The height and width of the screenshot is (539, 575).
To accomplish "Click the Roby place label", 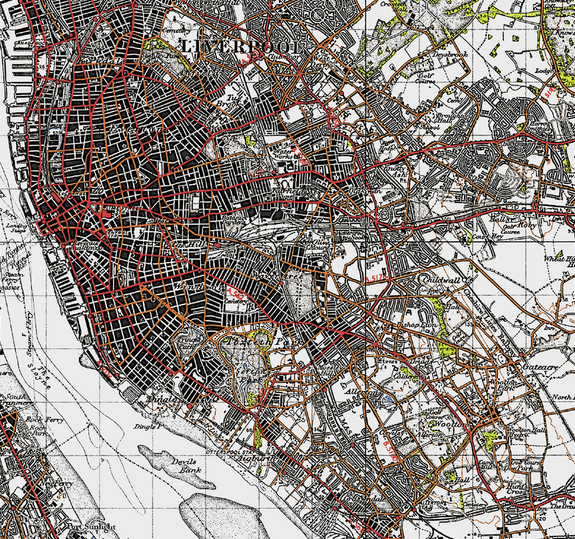I will click(x=527, y=226).
